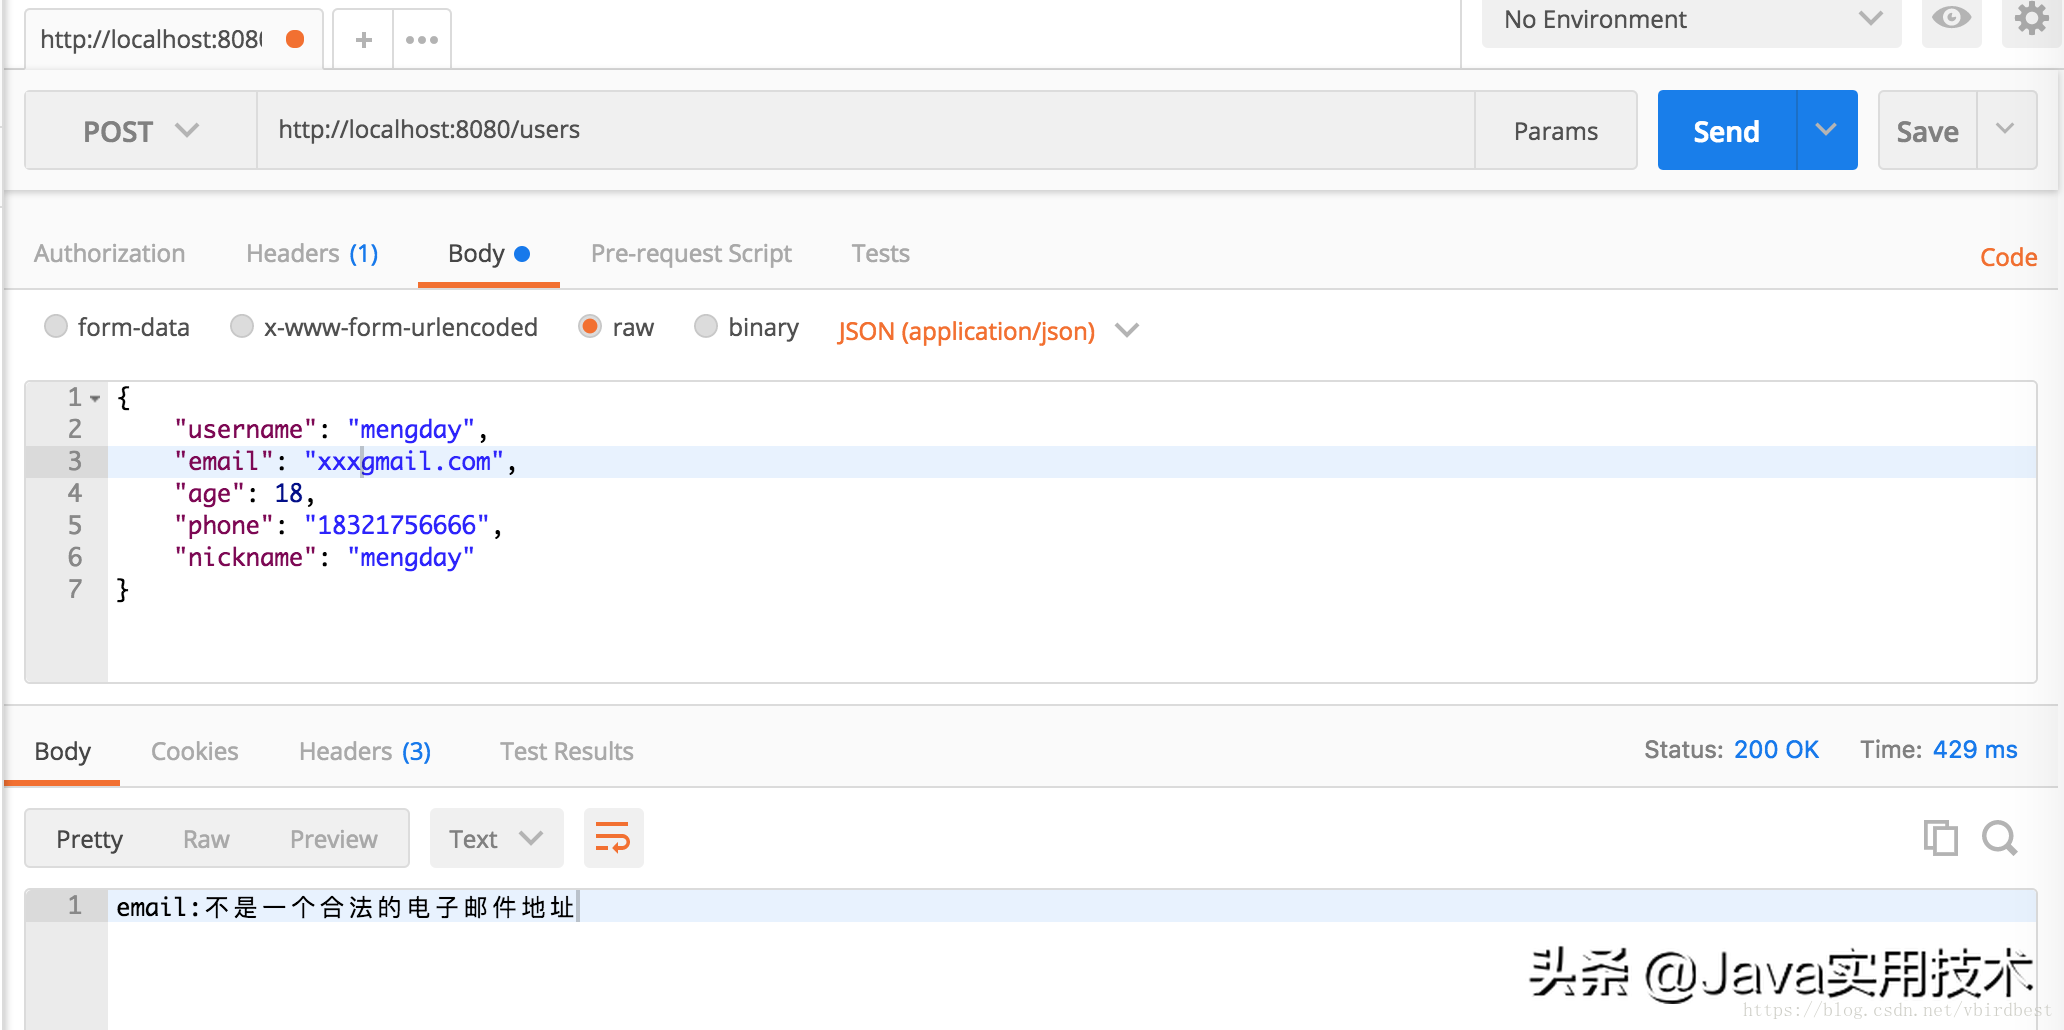Search within the response body
This screenshot has width=2064, height=1030.
click(x=1999, y=838)
